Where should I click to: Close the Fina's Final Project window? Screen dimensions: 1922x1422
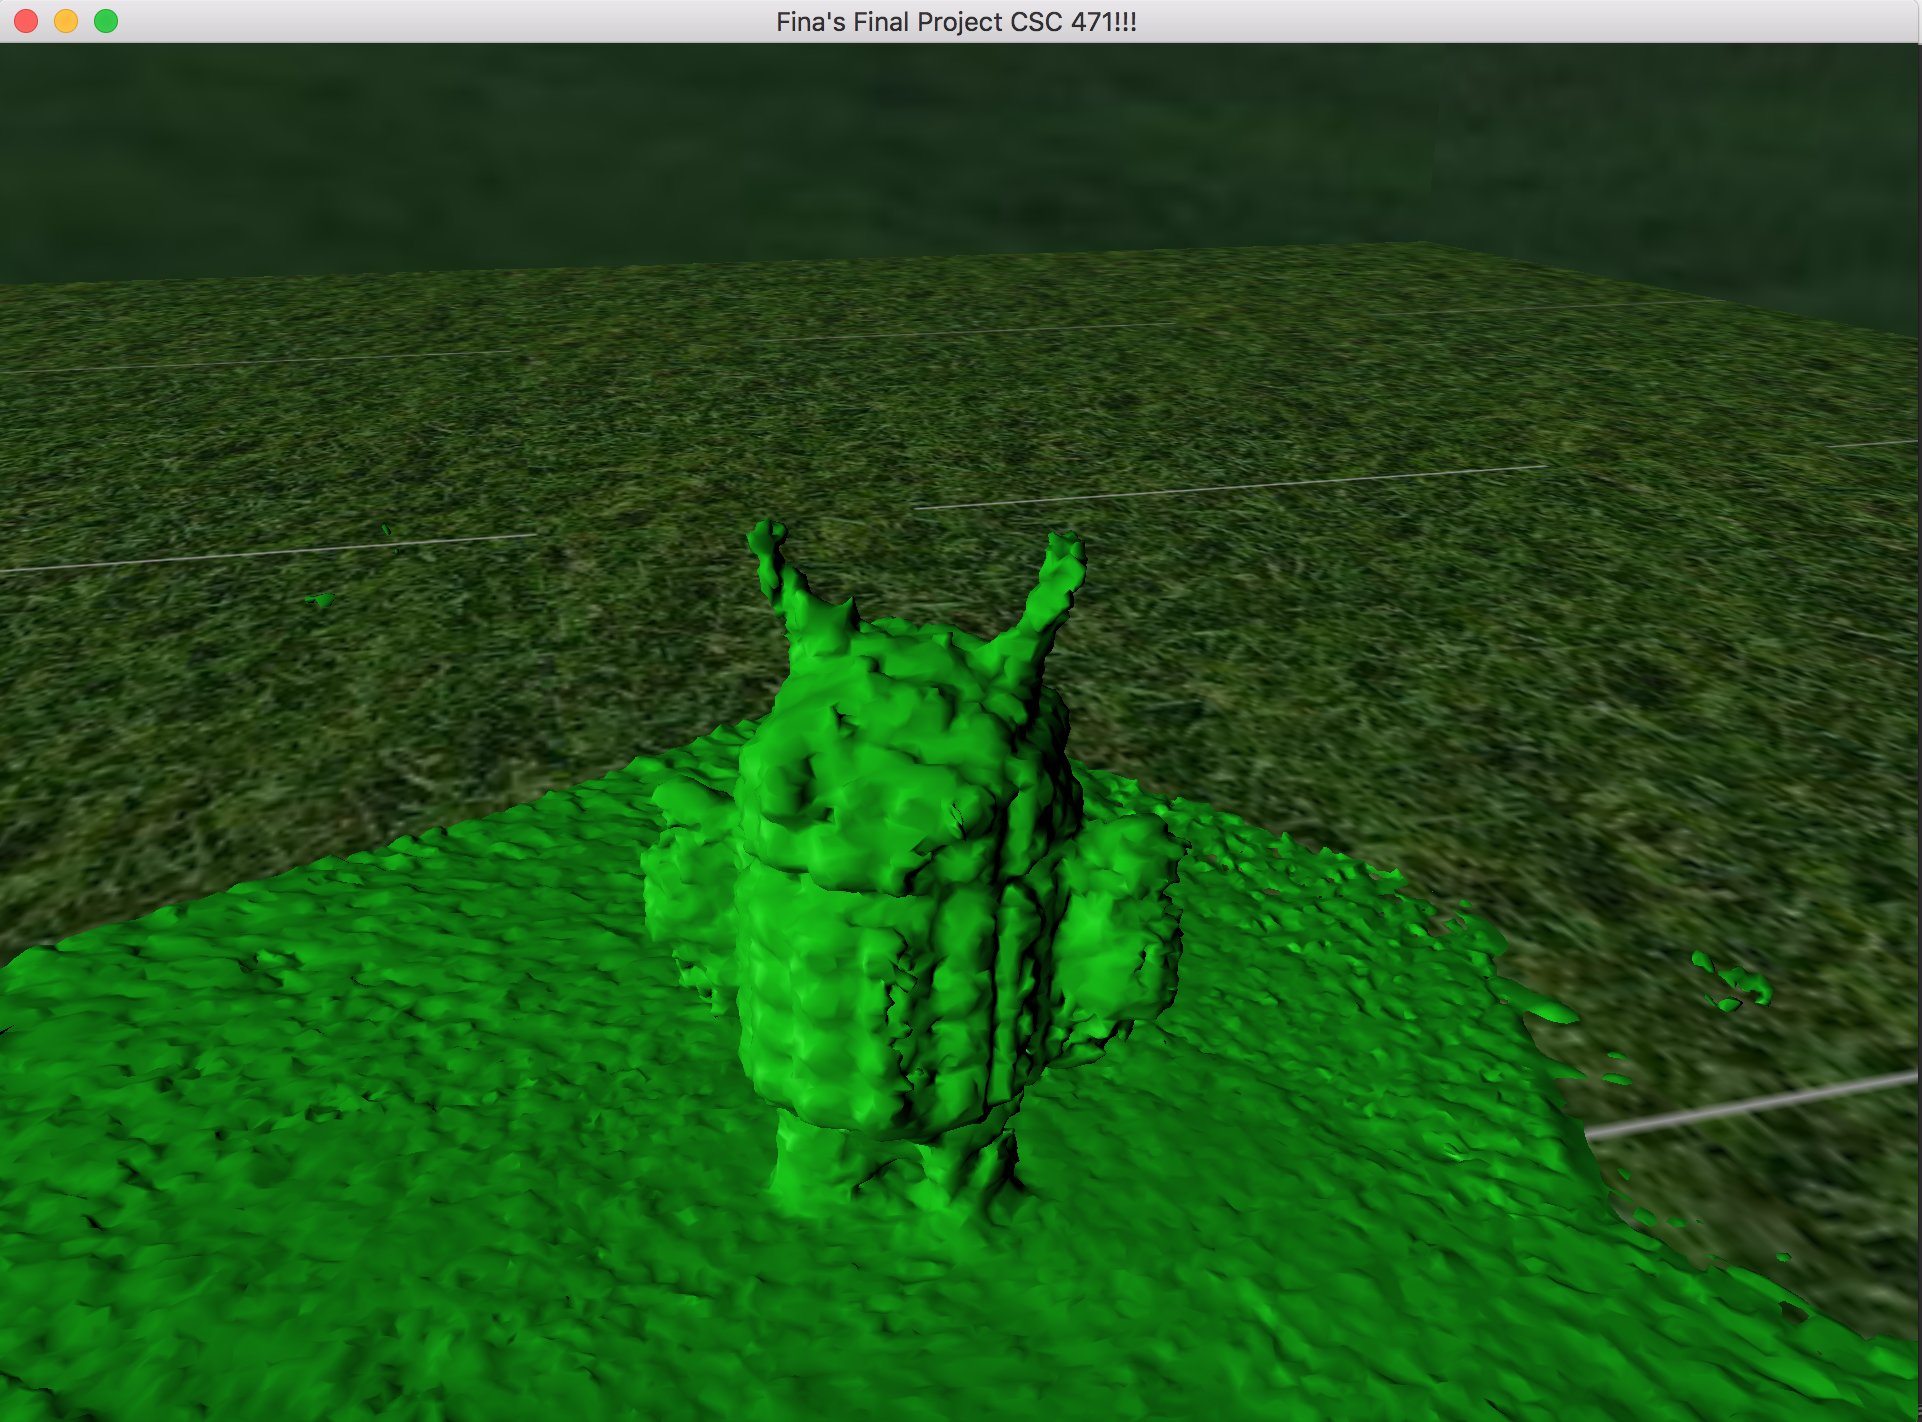pyautogui.click(x=26, y=21)
